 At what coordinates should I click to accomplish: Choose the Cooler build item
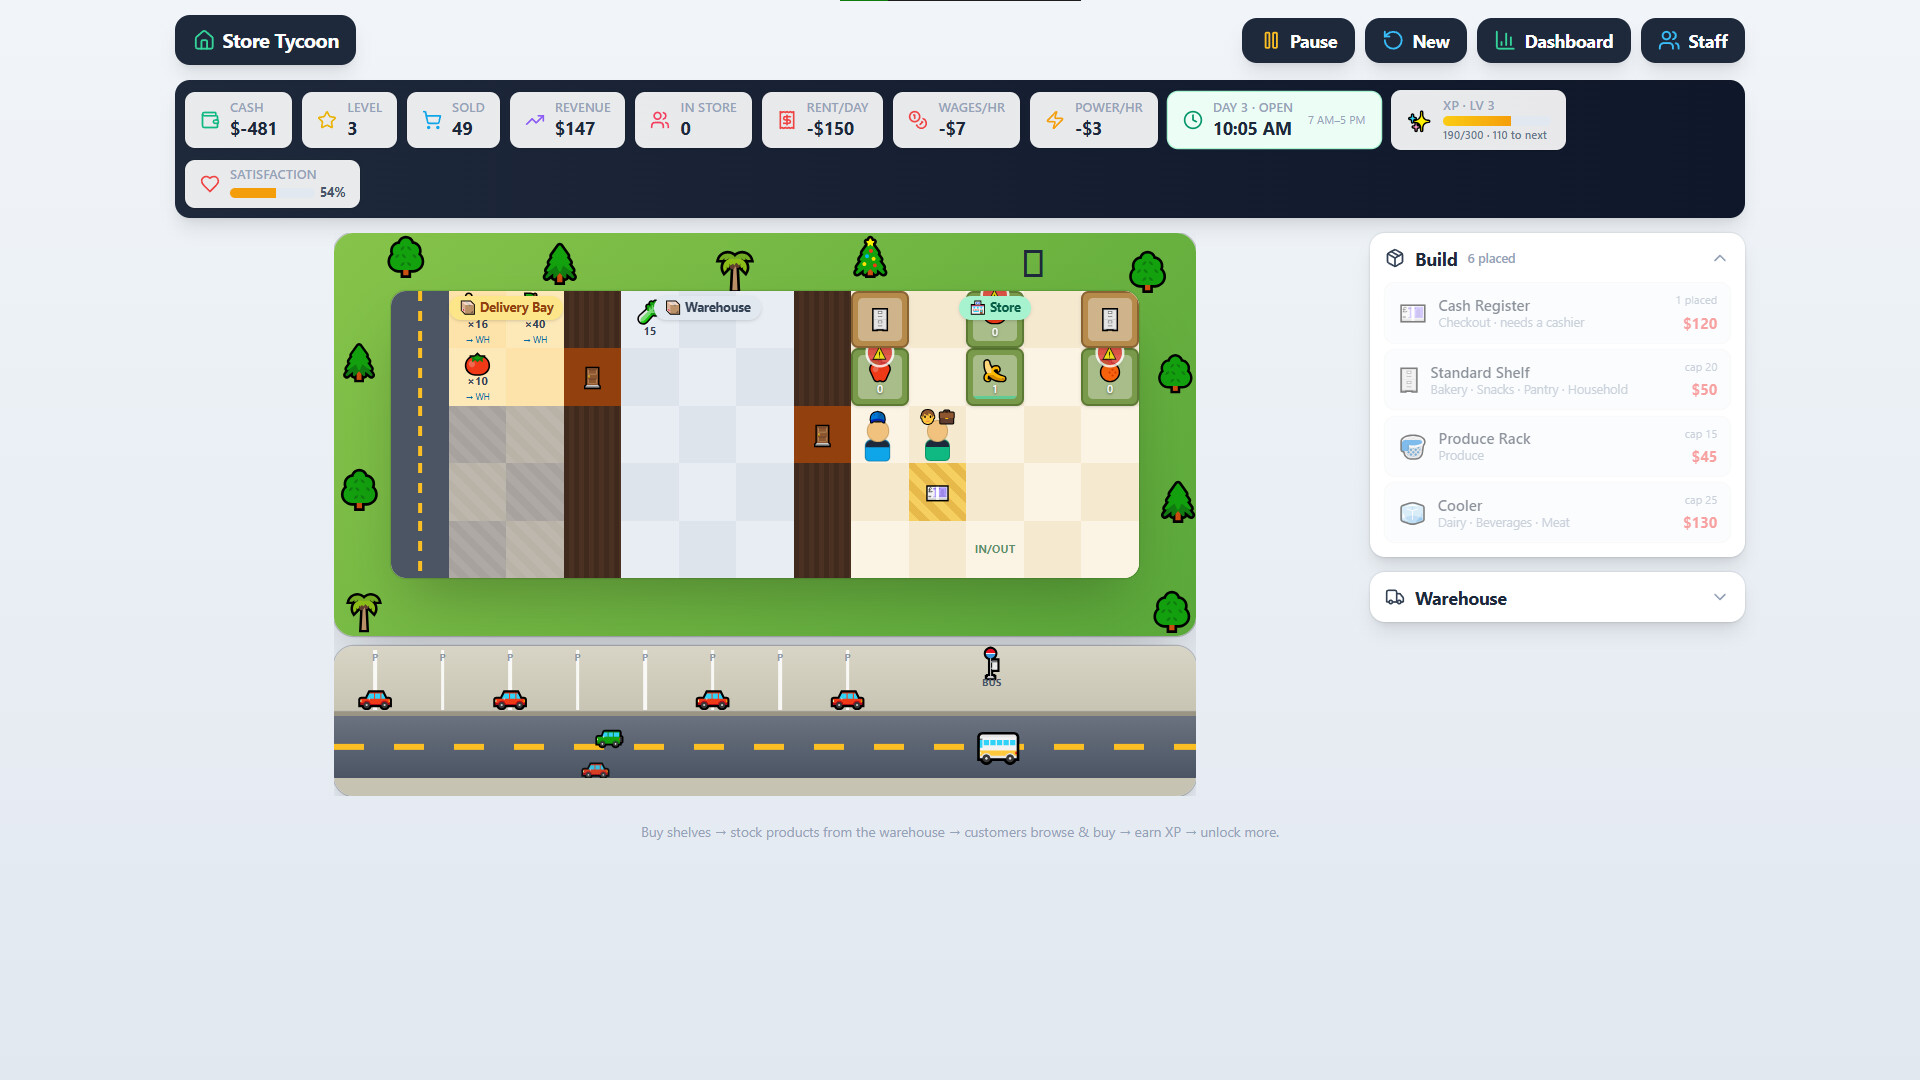[1557, 513]
